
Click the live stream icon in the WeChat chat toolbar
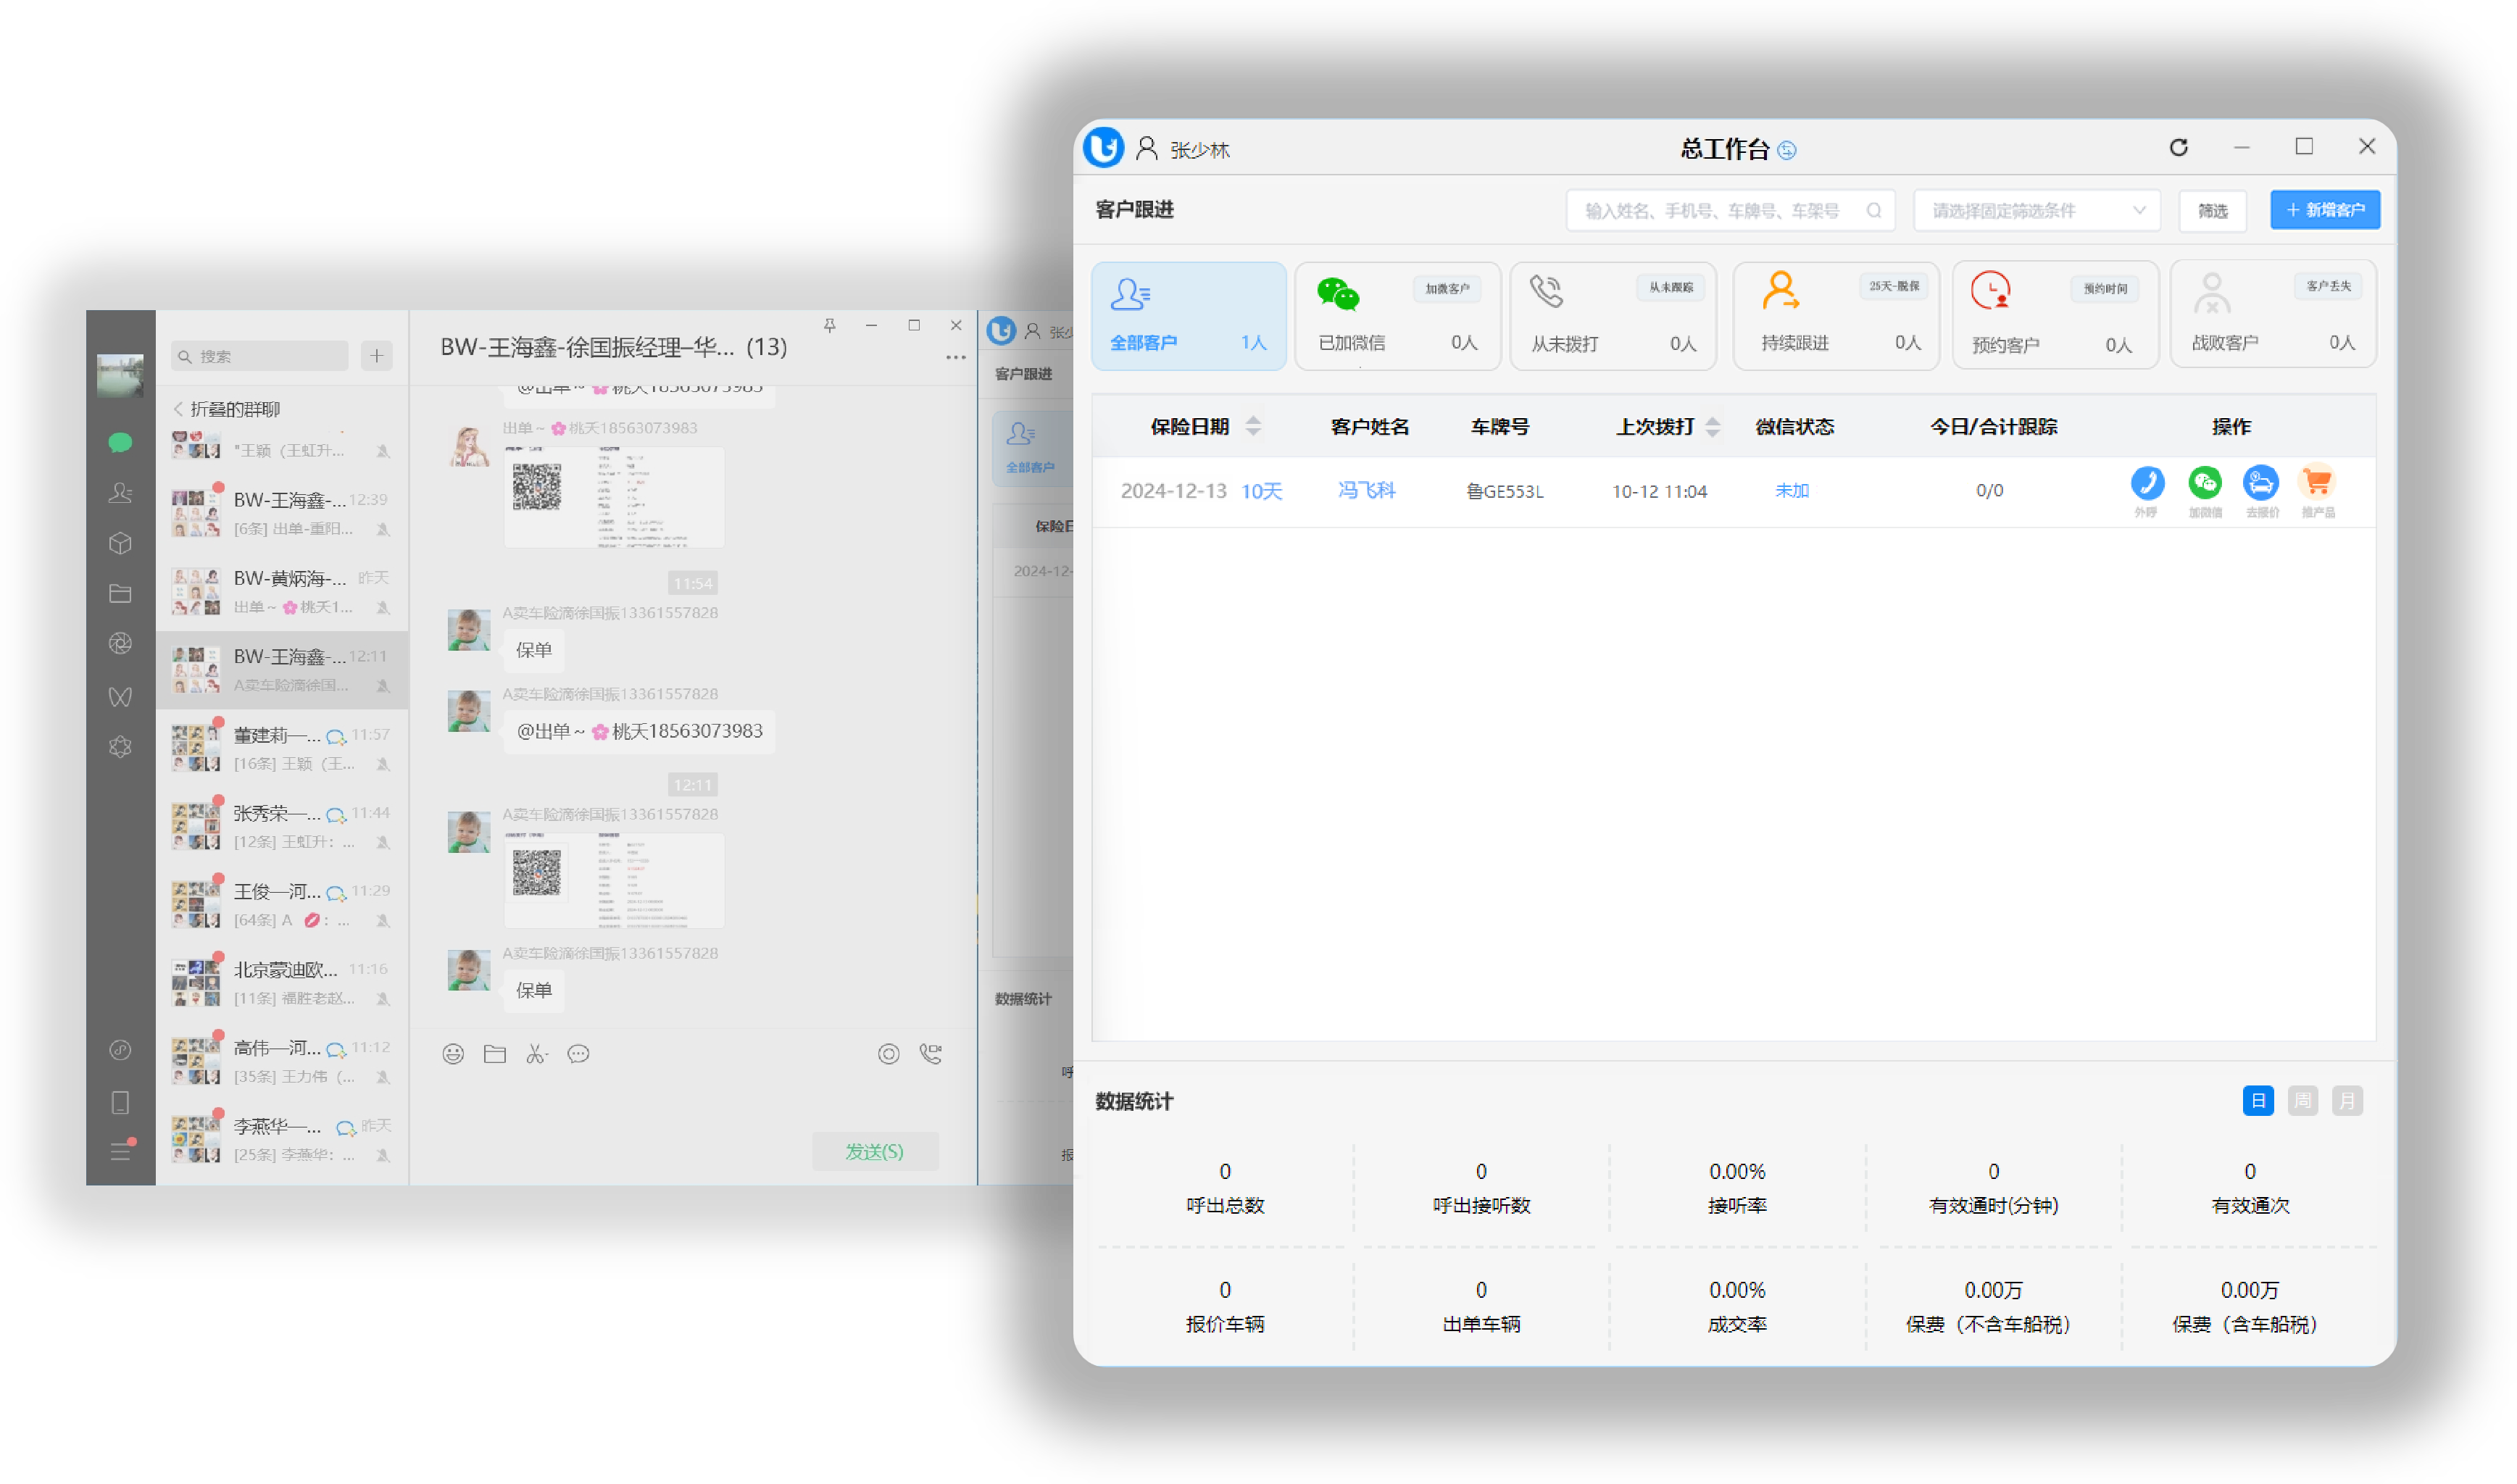point(889,1054)
